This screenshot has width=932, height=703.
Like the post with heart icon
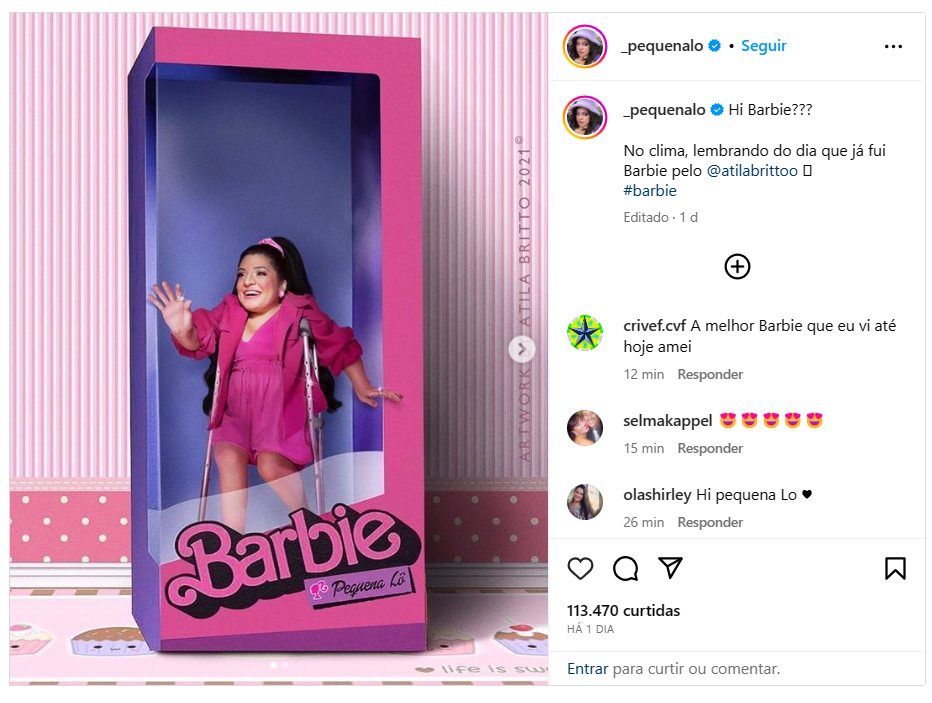coord(580,569)
